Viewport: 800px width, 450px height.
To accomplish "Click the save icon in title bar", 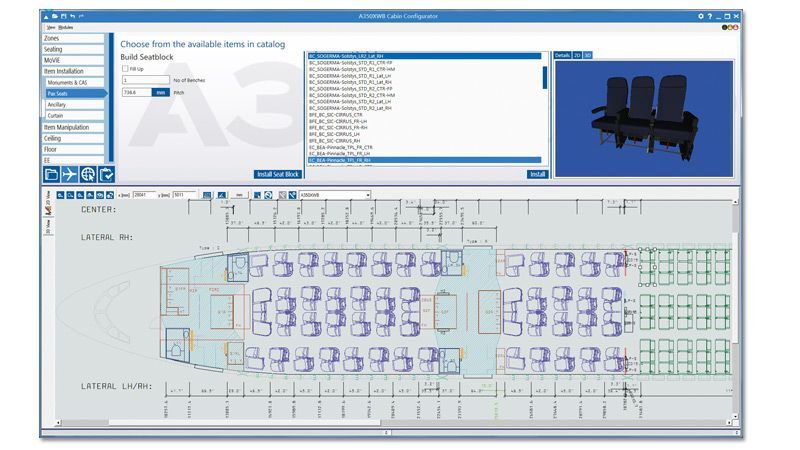I will (x=65, y=17).
